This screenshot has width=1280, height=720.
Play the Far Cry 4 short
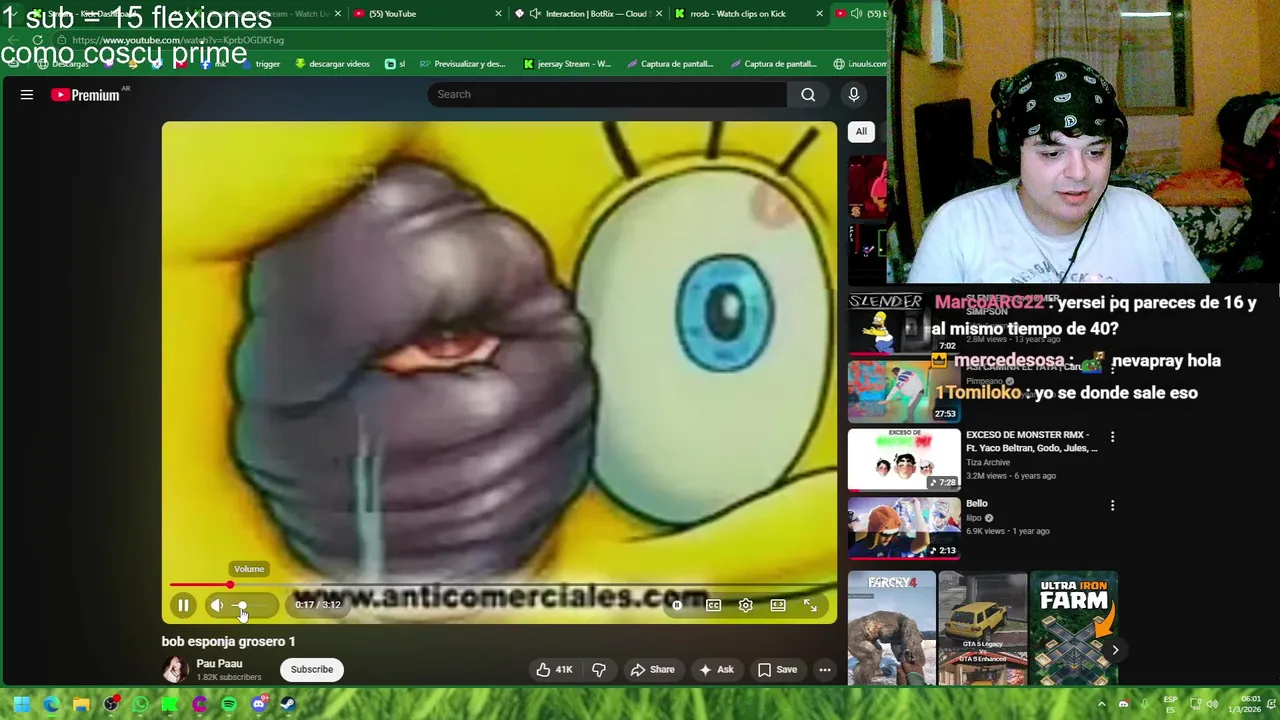pyautogui.click(x=891, y=628)
